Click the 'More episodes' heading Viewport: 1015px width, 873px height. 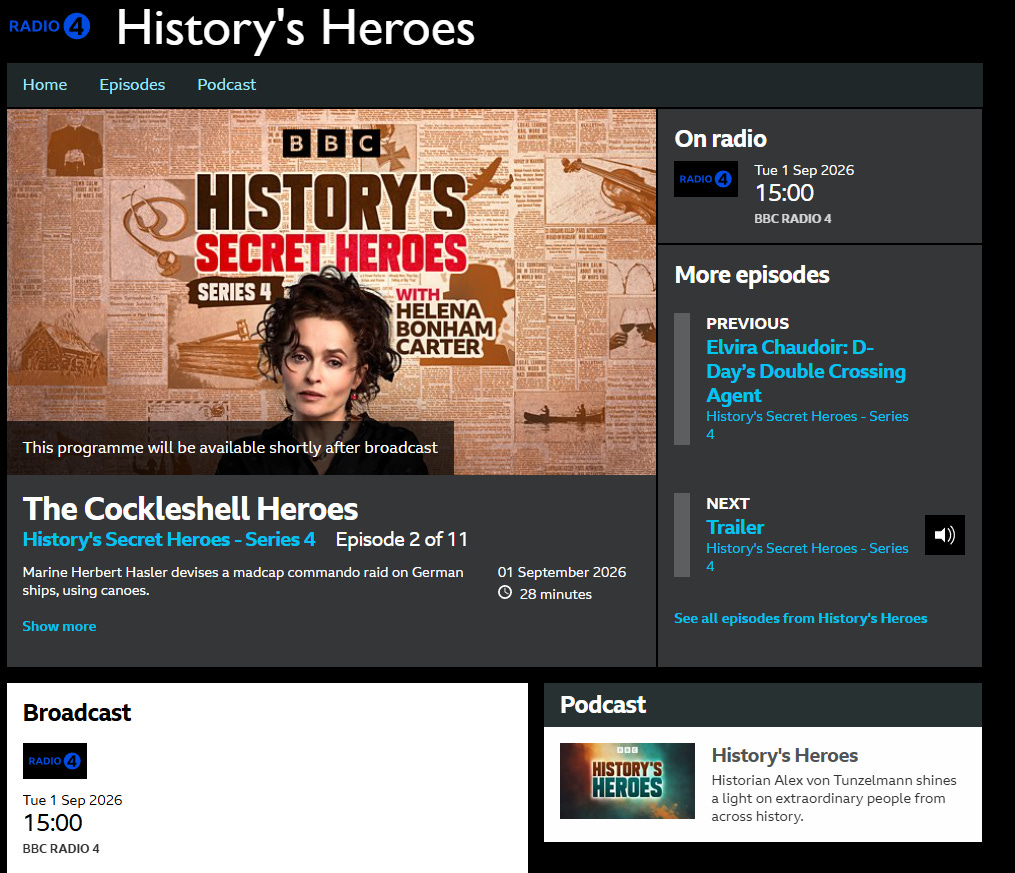click(x=752, y=275)
